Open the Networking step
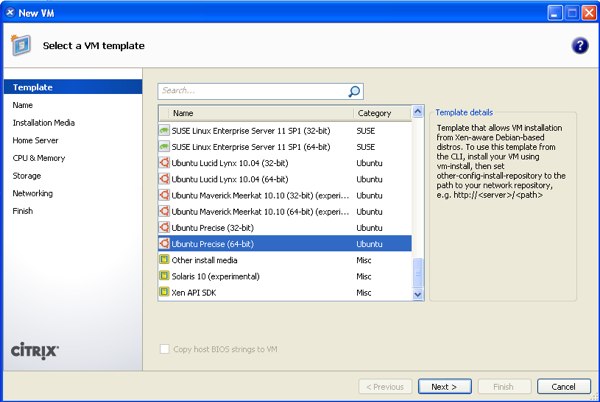 [33, 193]
